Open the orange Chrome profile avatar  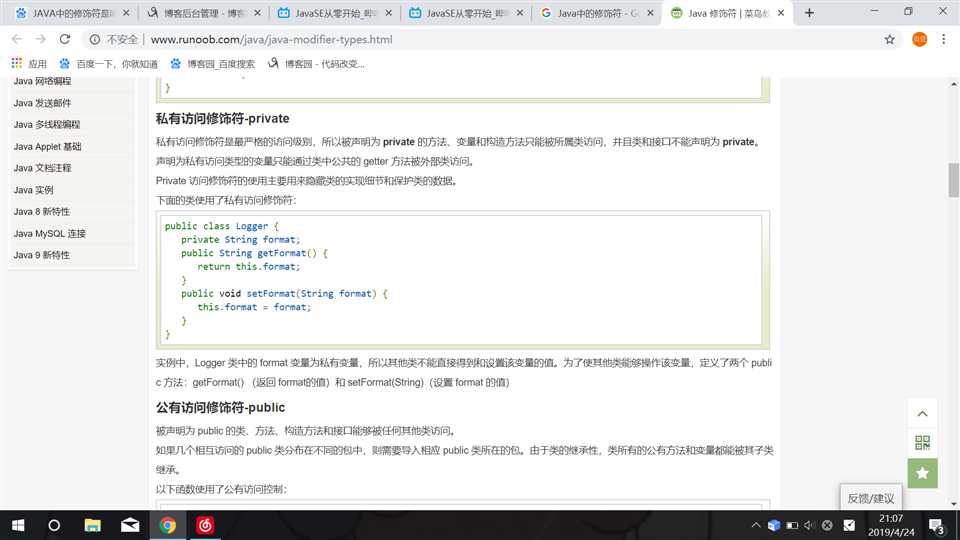(920, 39)
